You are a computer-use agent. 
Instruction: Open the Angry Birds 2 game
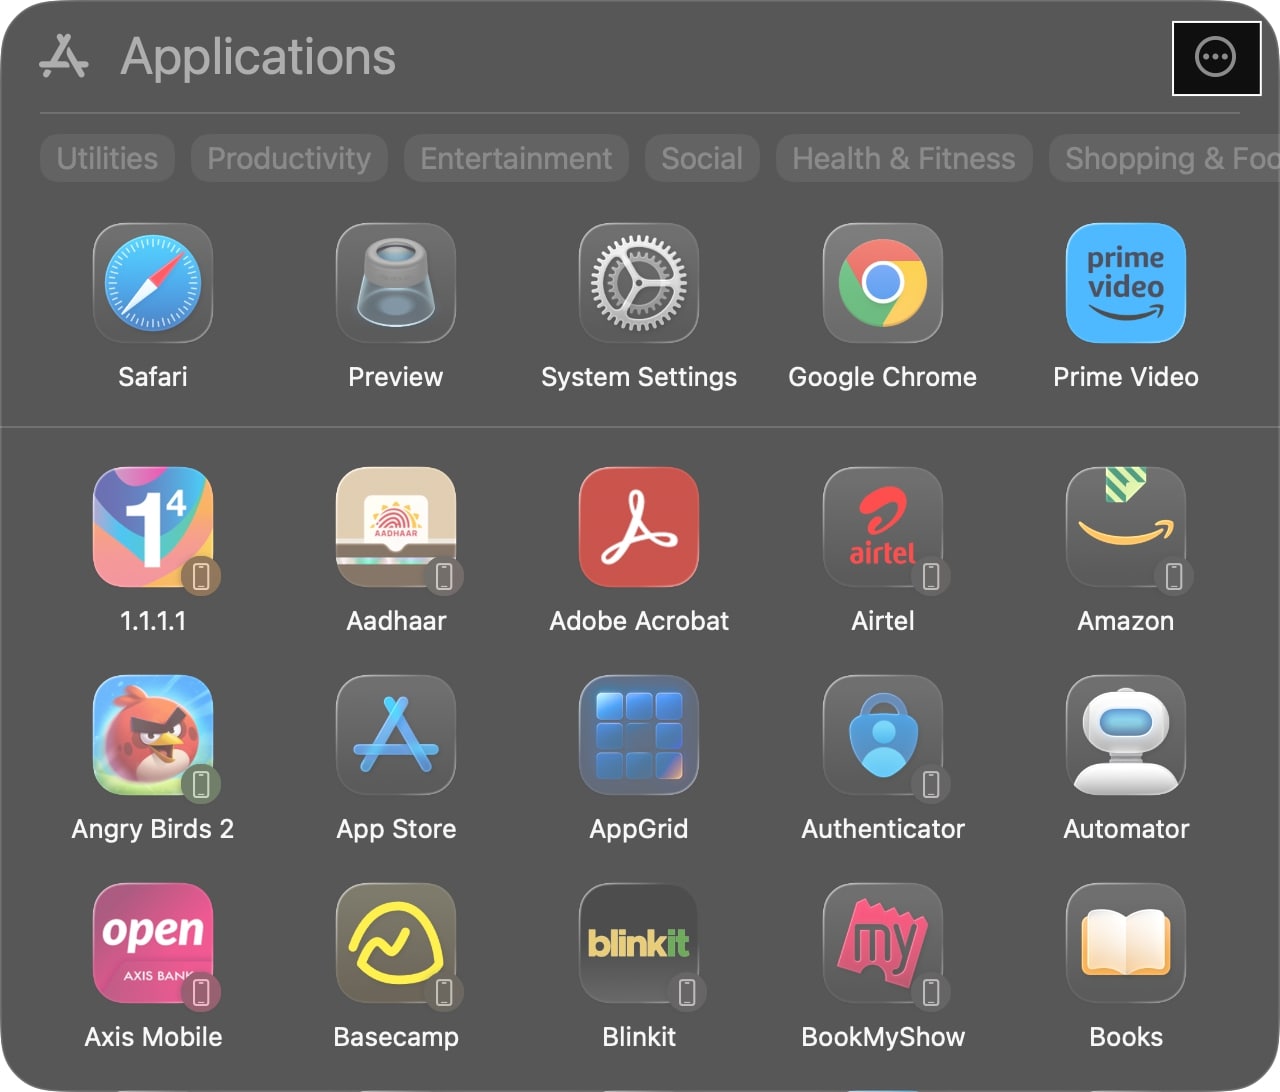click(153, 735)
